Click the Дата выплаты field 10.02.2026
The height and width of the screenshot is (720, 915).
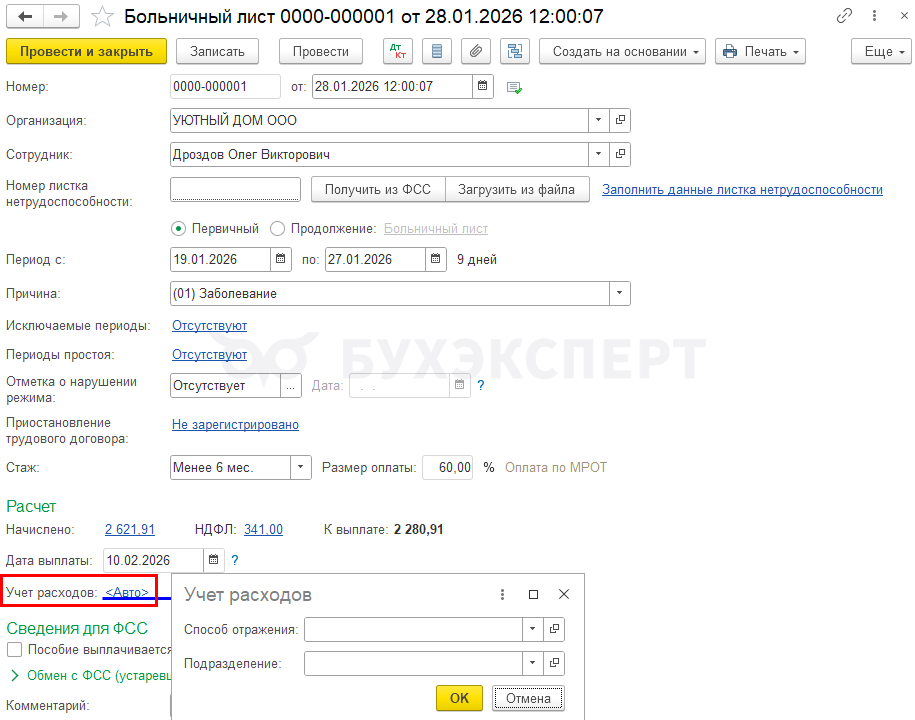pos(153,560)
